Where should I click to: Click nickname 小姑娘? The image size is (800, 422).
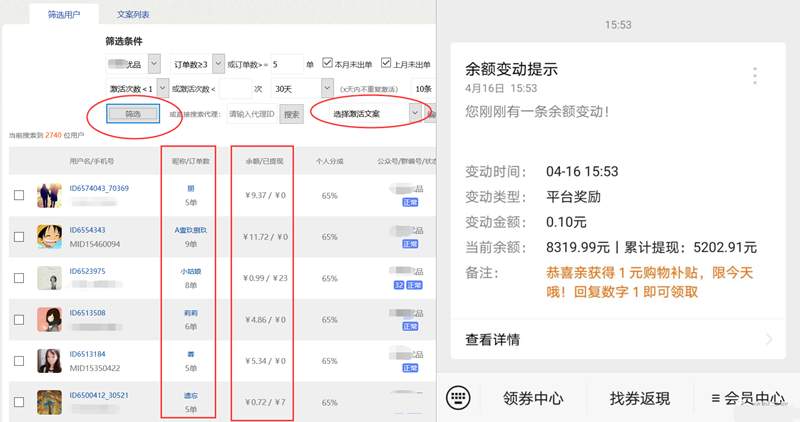pos(191,271)
